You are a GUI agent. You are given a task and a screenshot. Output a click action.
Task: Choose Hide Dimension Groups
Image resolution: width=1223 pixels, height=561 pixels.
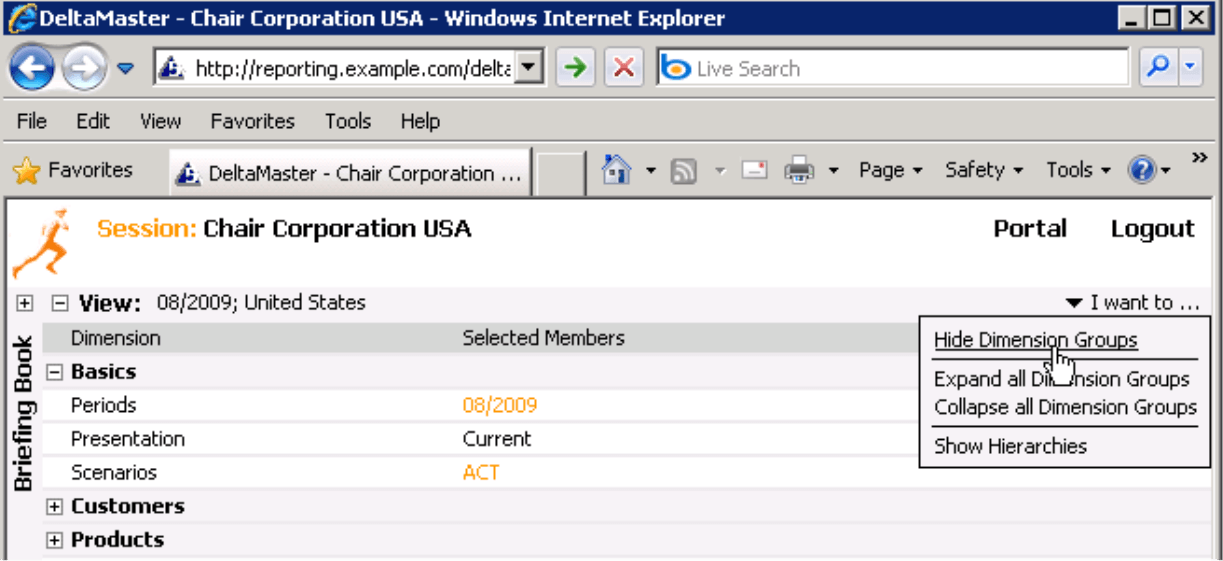[x=1035, y=340]
